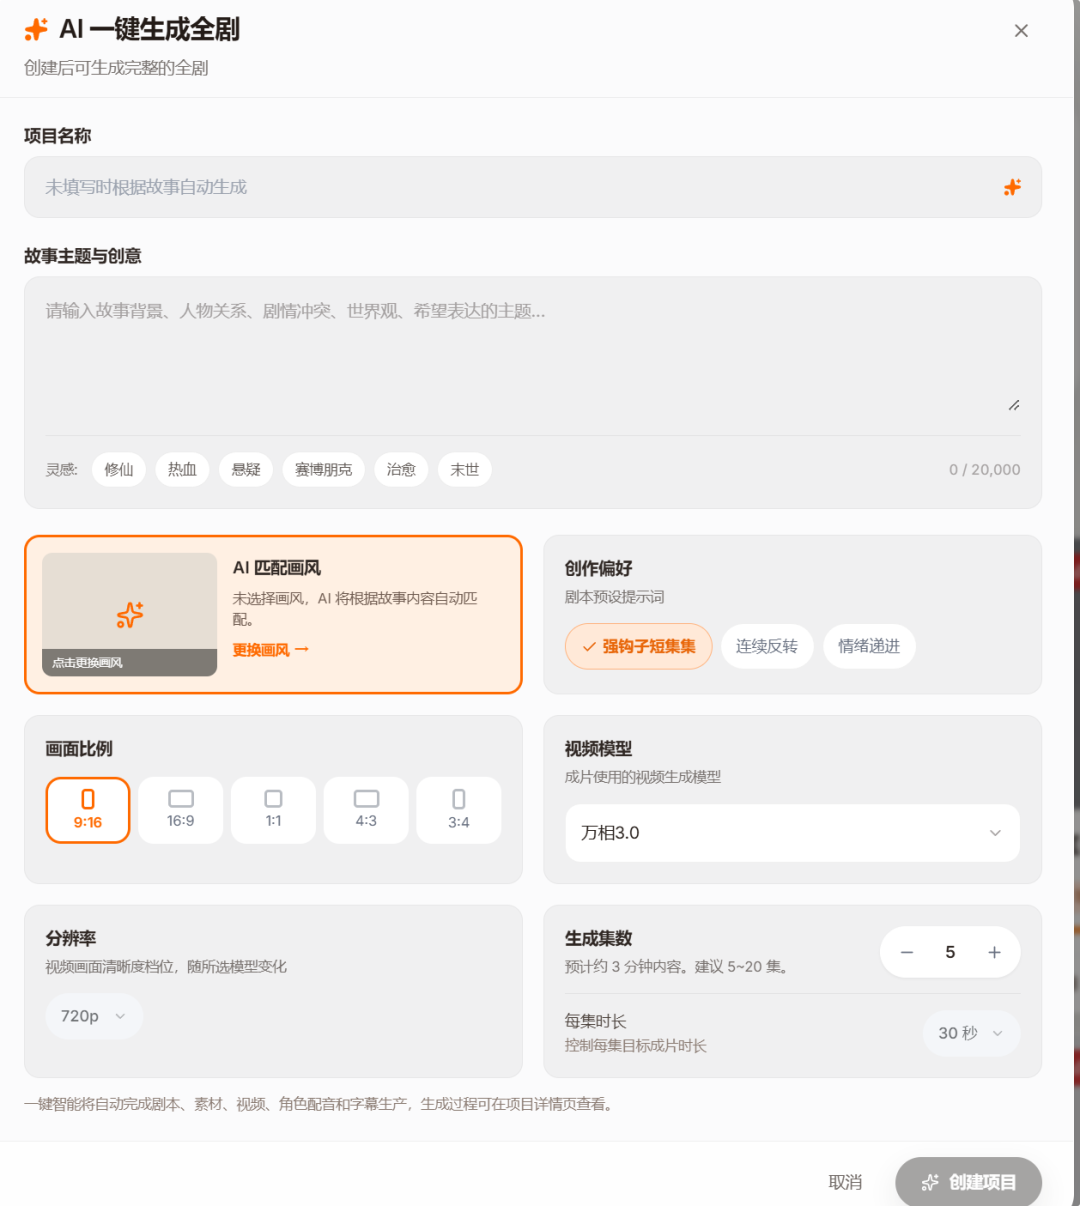Increase 生成集数 with plus button
Screen dimensions: 1080x1206
point(994,952)
